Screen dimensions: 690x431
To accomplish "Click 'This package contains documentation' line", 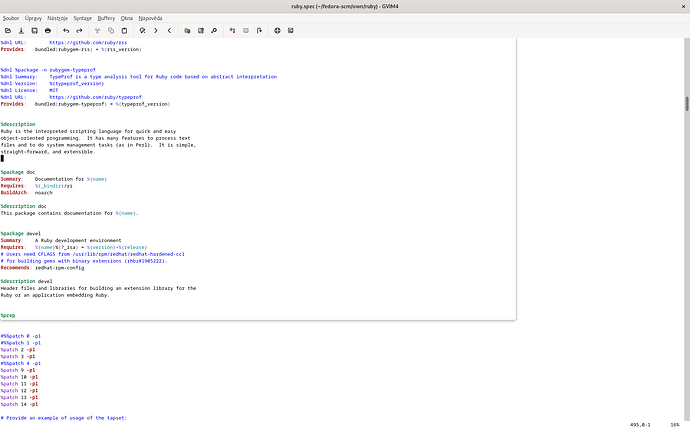I will pyautogui.click(x=70, y=213).
